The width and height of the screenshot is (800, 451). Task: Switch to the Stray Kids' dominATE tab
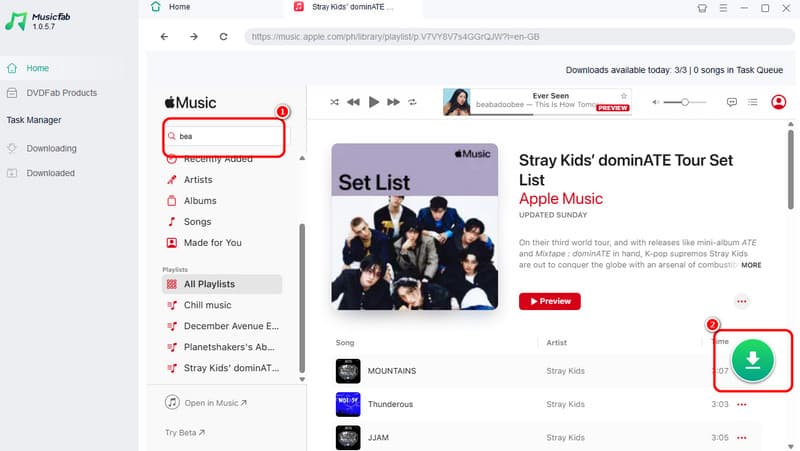[x=352, y=7]
